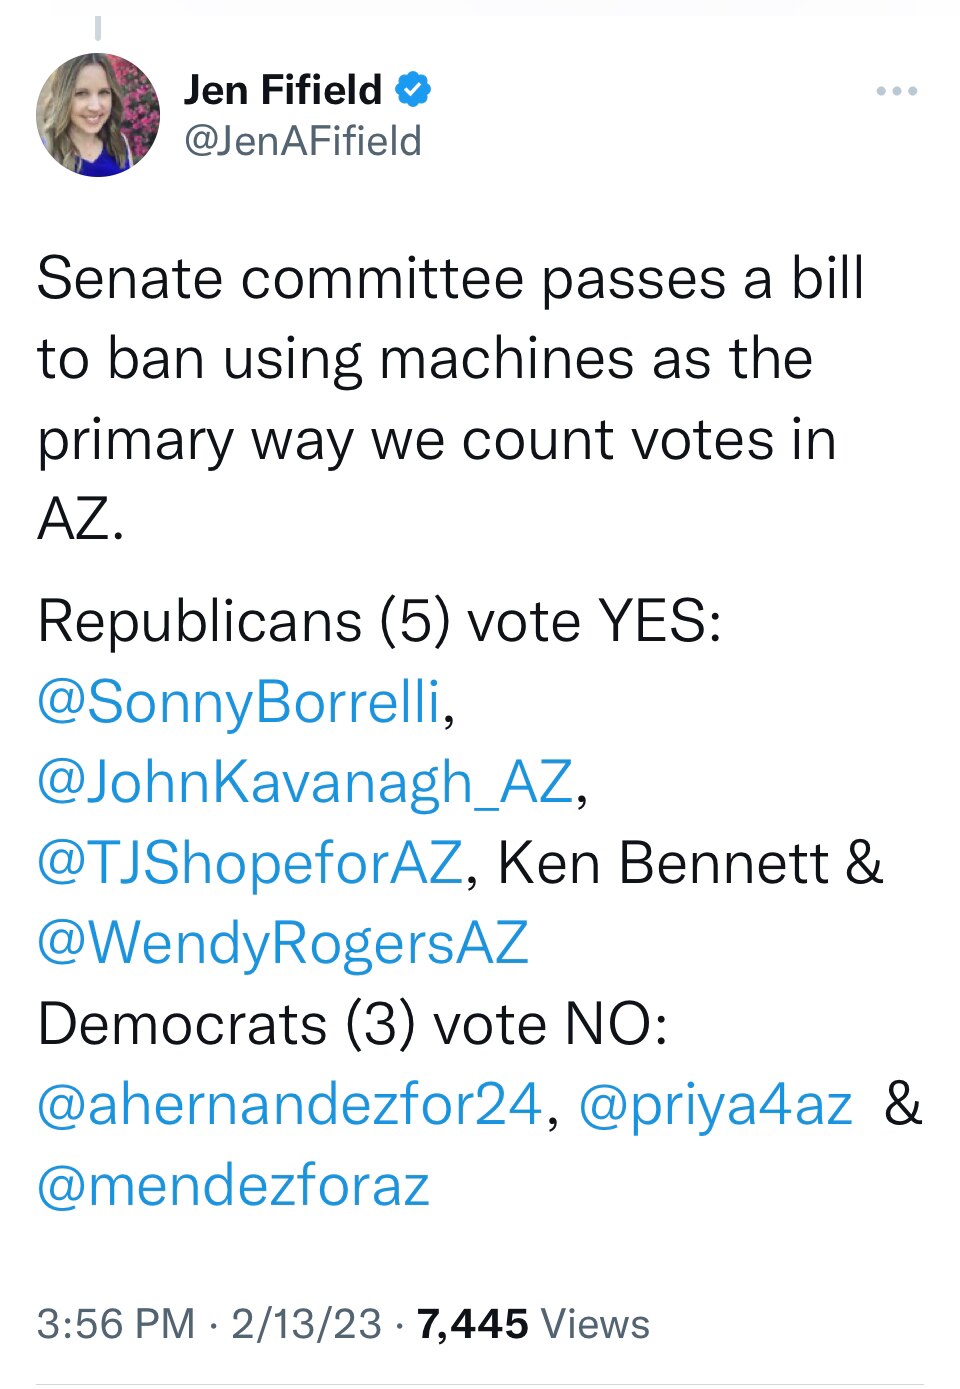Click the blue checkmark author verification icon
Screen dimensions: 960x1389
414,89
